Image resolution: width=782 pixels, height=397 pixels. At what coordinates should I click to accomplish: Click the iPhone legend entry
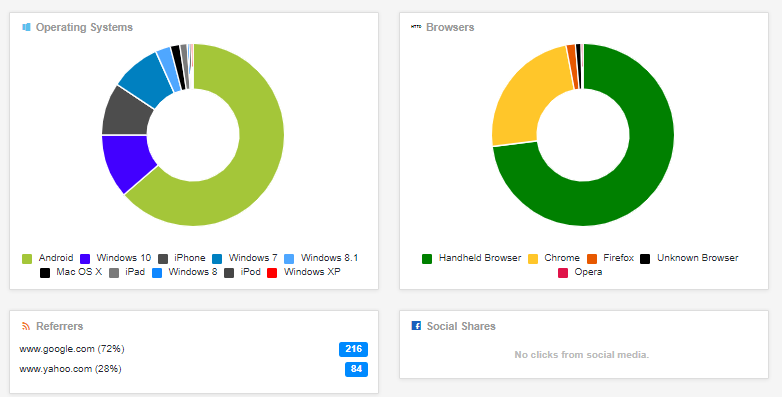(182, 258)
